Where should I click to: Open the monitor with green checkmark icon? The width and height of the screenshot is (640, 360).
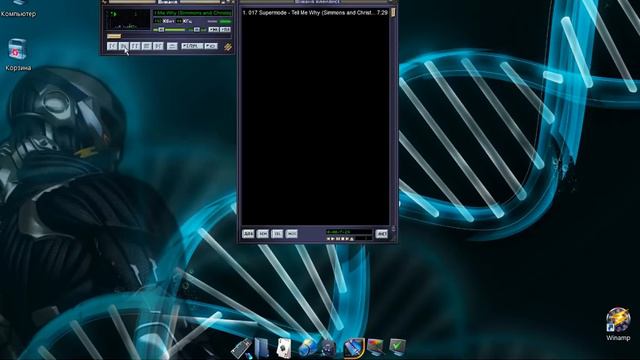point(397,348)
